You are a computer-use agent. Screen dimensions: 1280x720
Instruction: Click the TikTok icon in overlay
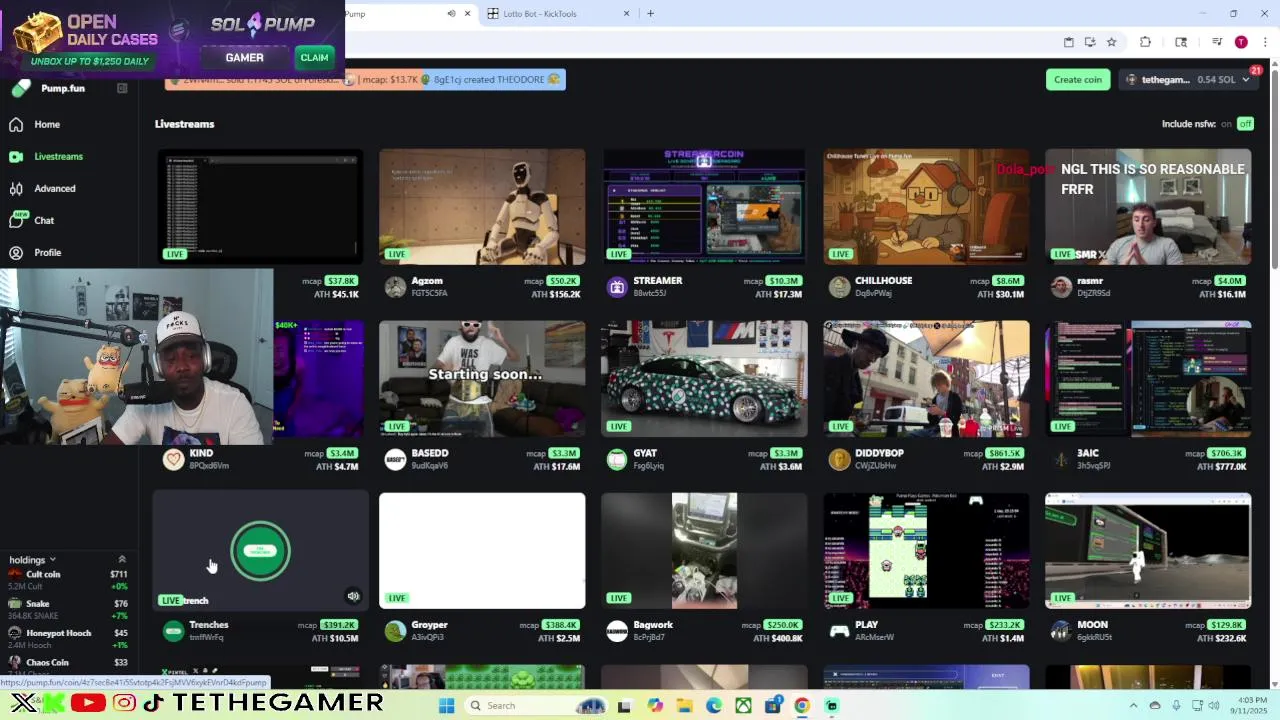[x=153, y=704]
